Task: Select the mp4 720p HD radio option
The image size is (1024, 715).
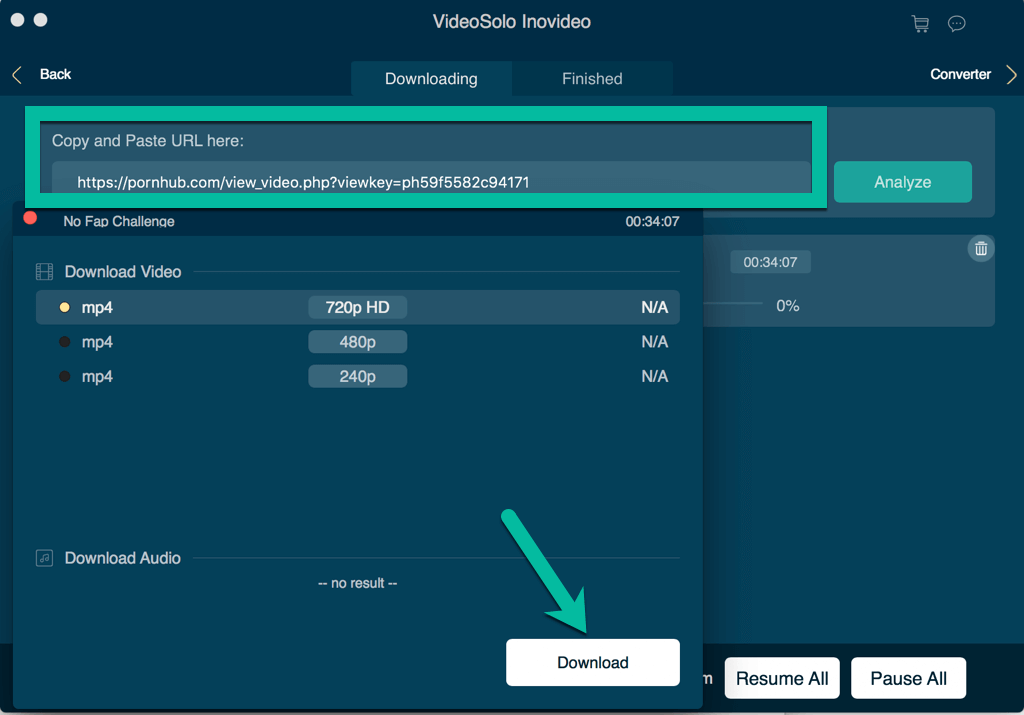Action: (x=65, y=308)
